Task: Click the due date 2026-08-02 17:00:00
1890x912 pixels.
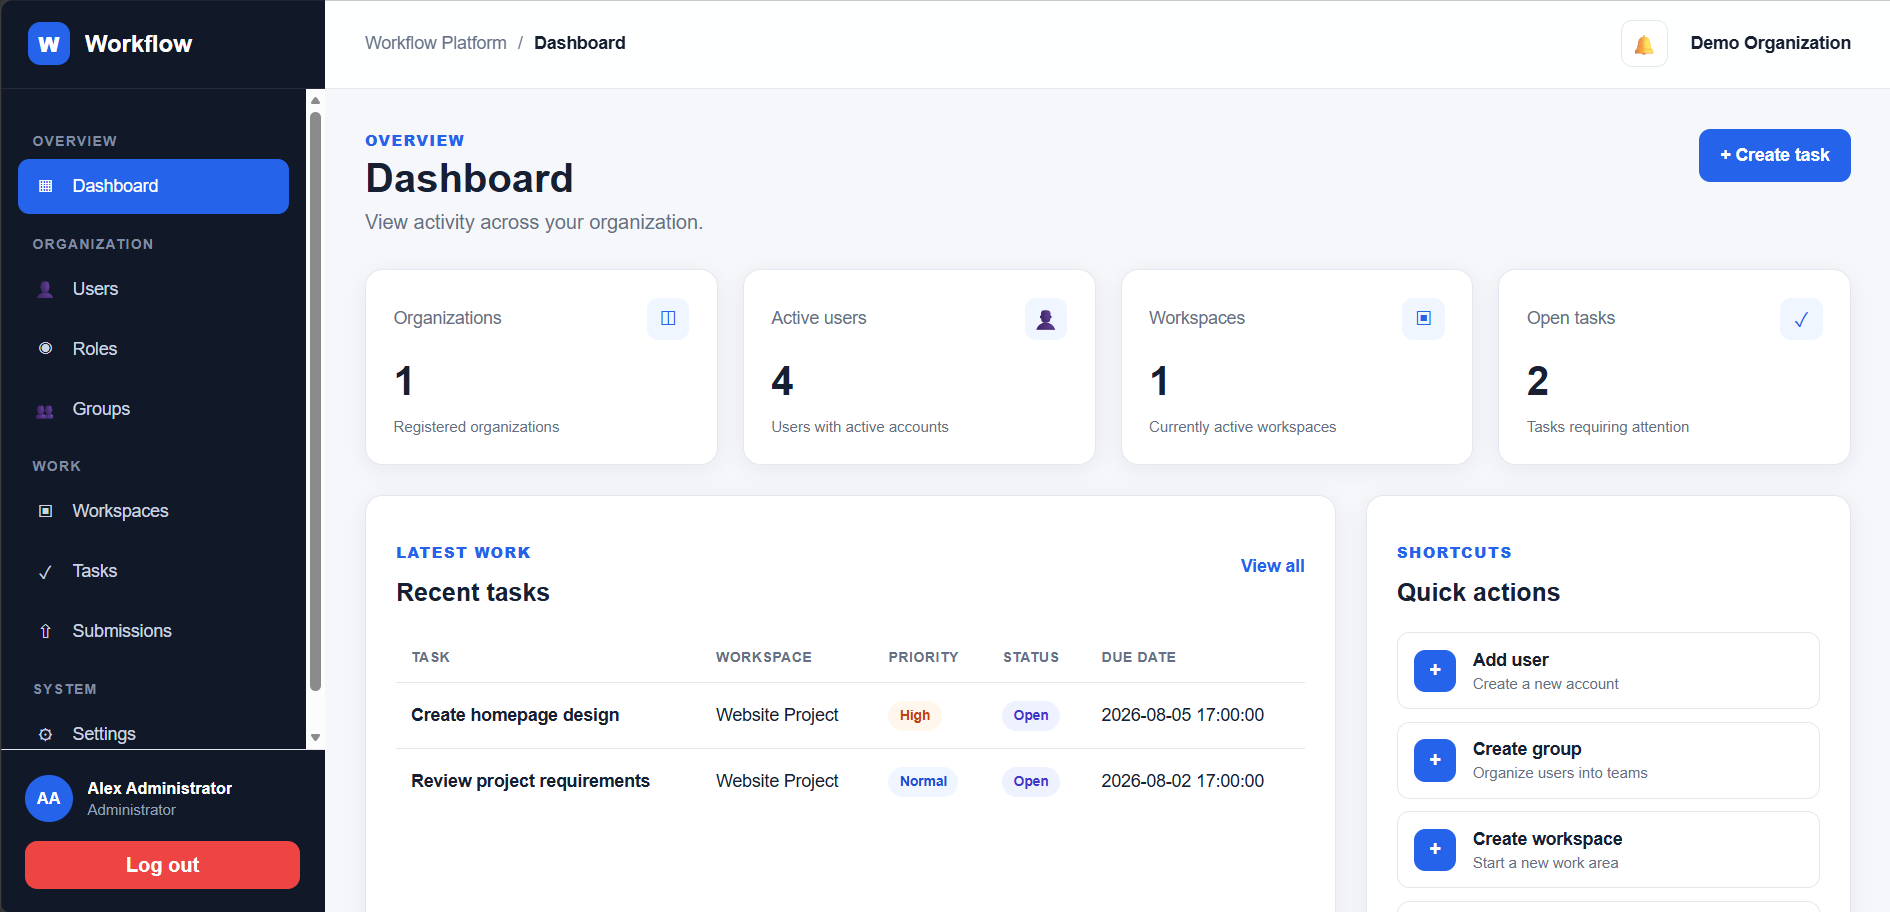Action: click(1182, 781)
